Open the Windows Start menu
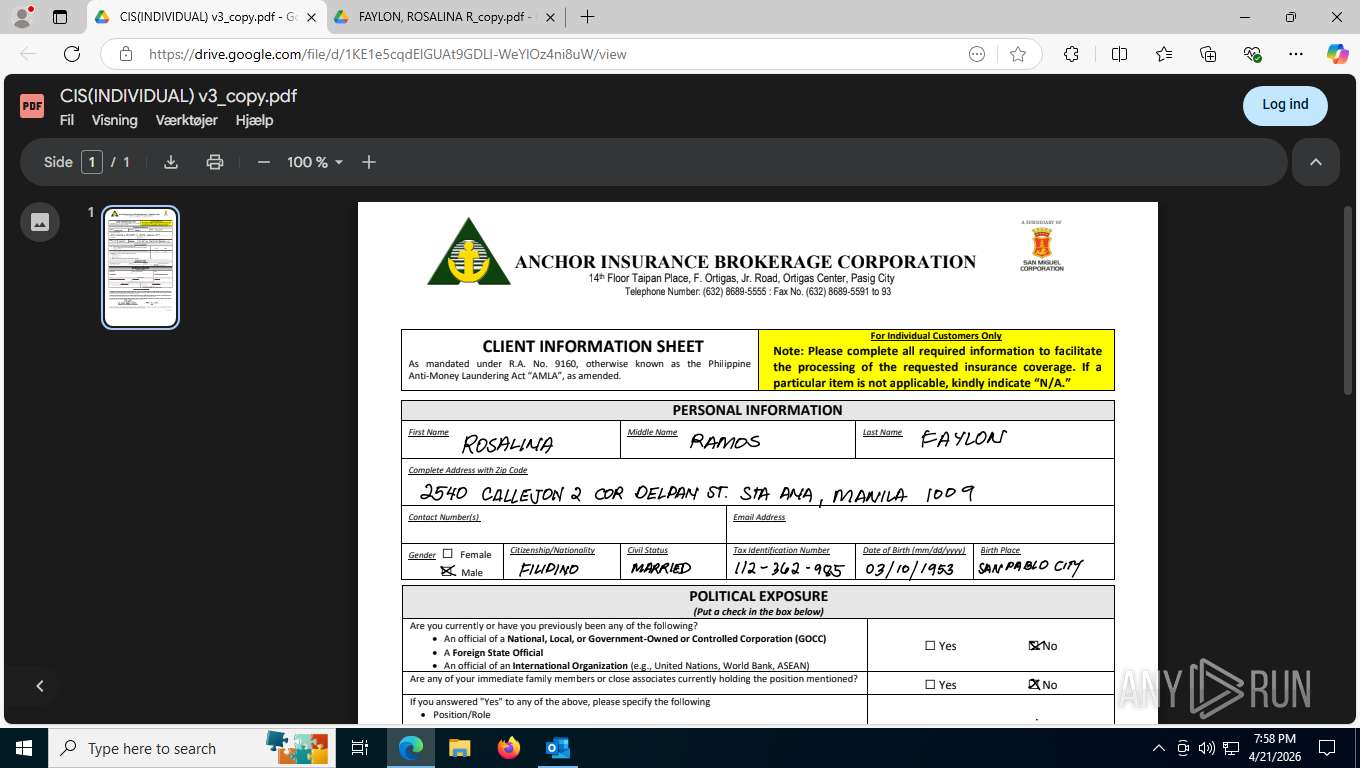 pos(23,748)
